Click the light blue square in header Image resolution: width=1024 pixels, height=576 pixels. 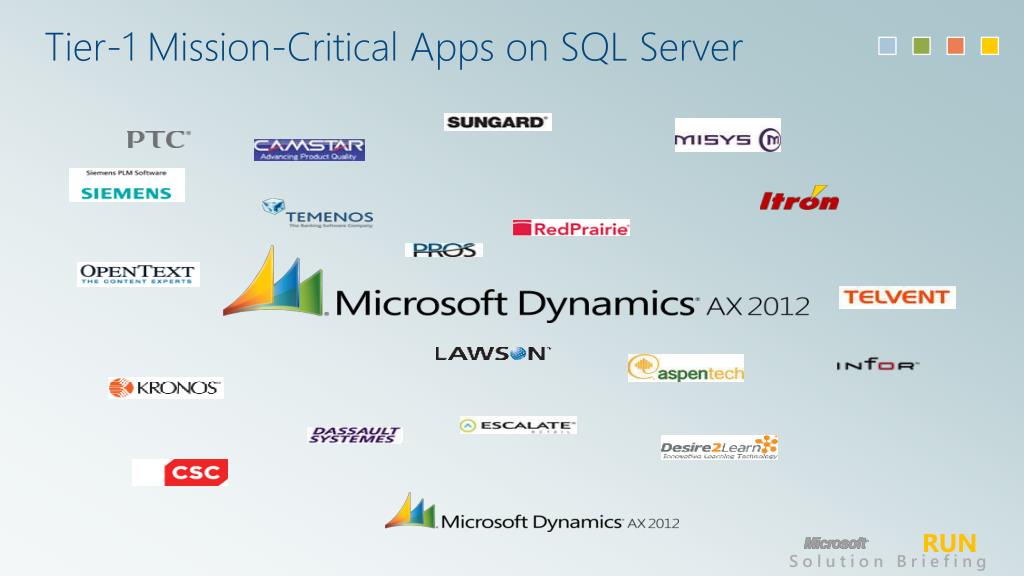pyautogui.click(x=888, y=46)
